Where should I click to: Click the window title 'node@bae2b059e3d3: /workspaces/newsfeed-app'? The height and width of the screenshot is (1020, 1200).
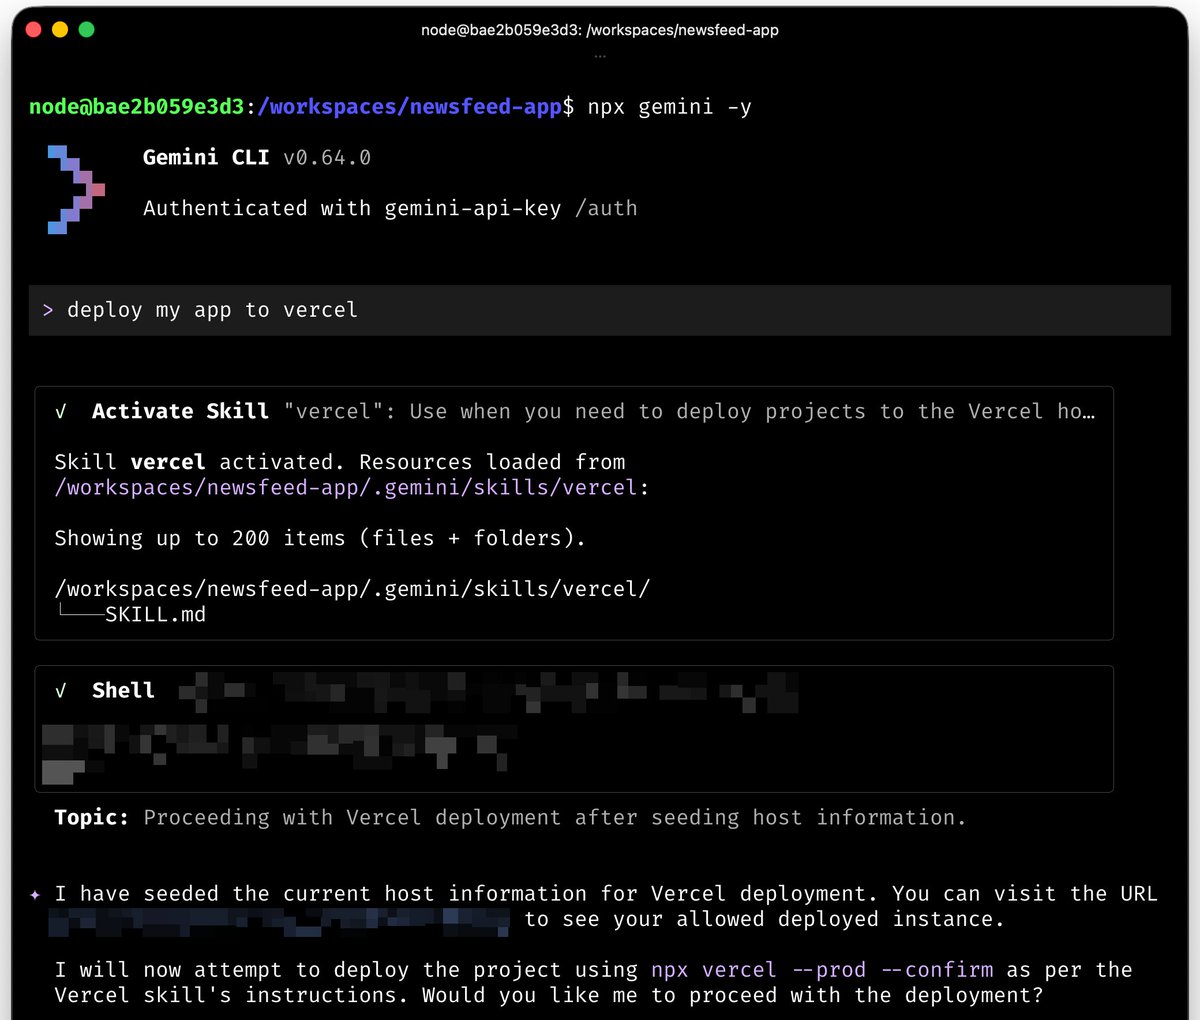point(600,30)
